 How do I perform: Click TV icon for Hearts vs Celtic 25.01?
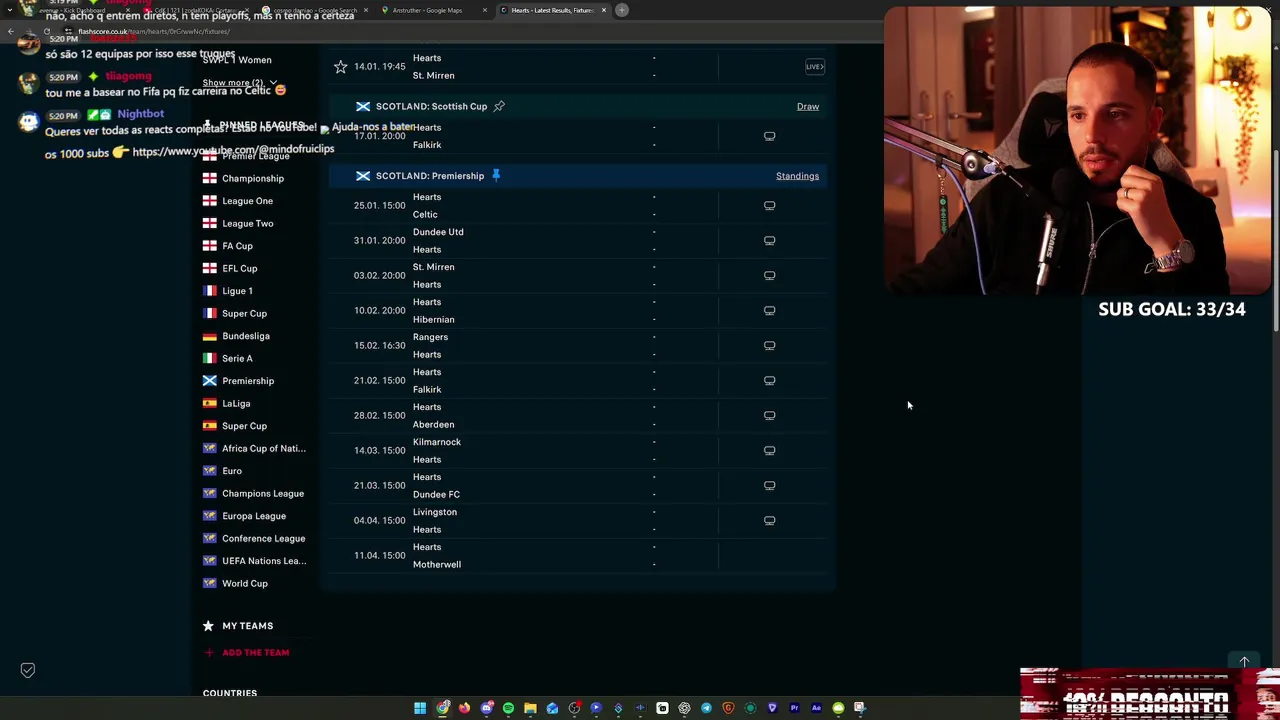click(x=769, y=206)
